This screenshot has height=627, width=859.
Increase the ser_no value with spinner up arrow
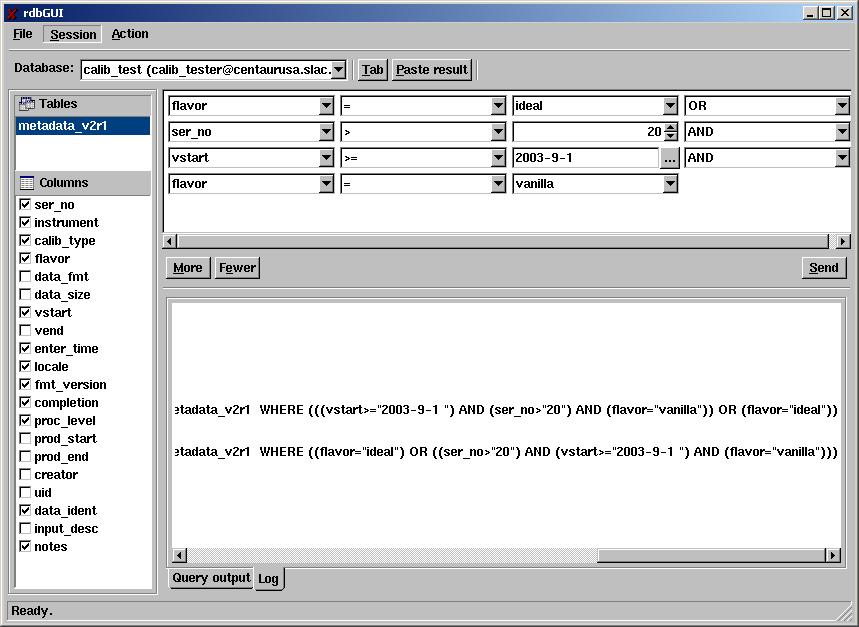coord(670,127)
